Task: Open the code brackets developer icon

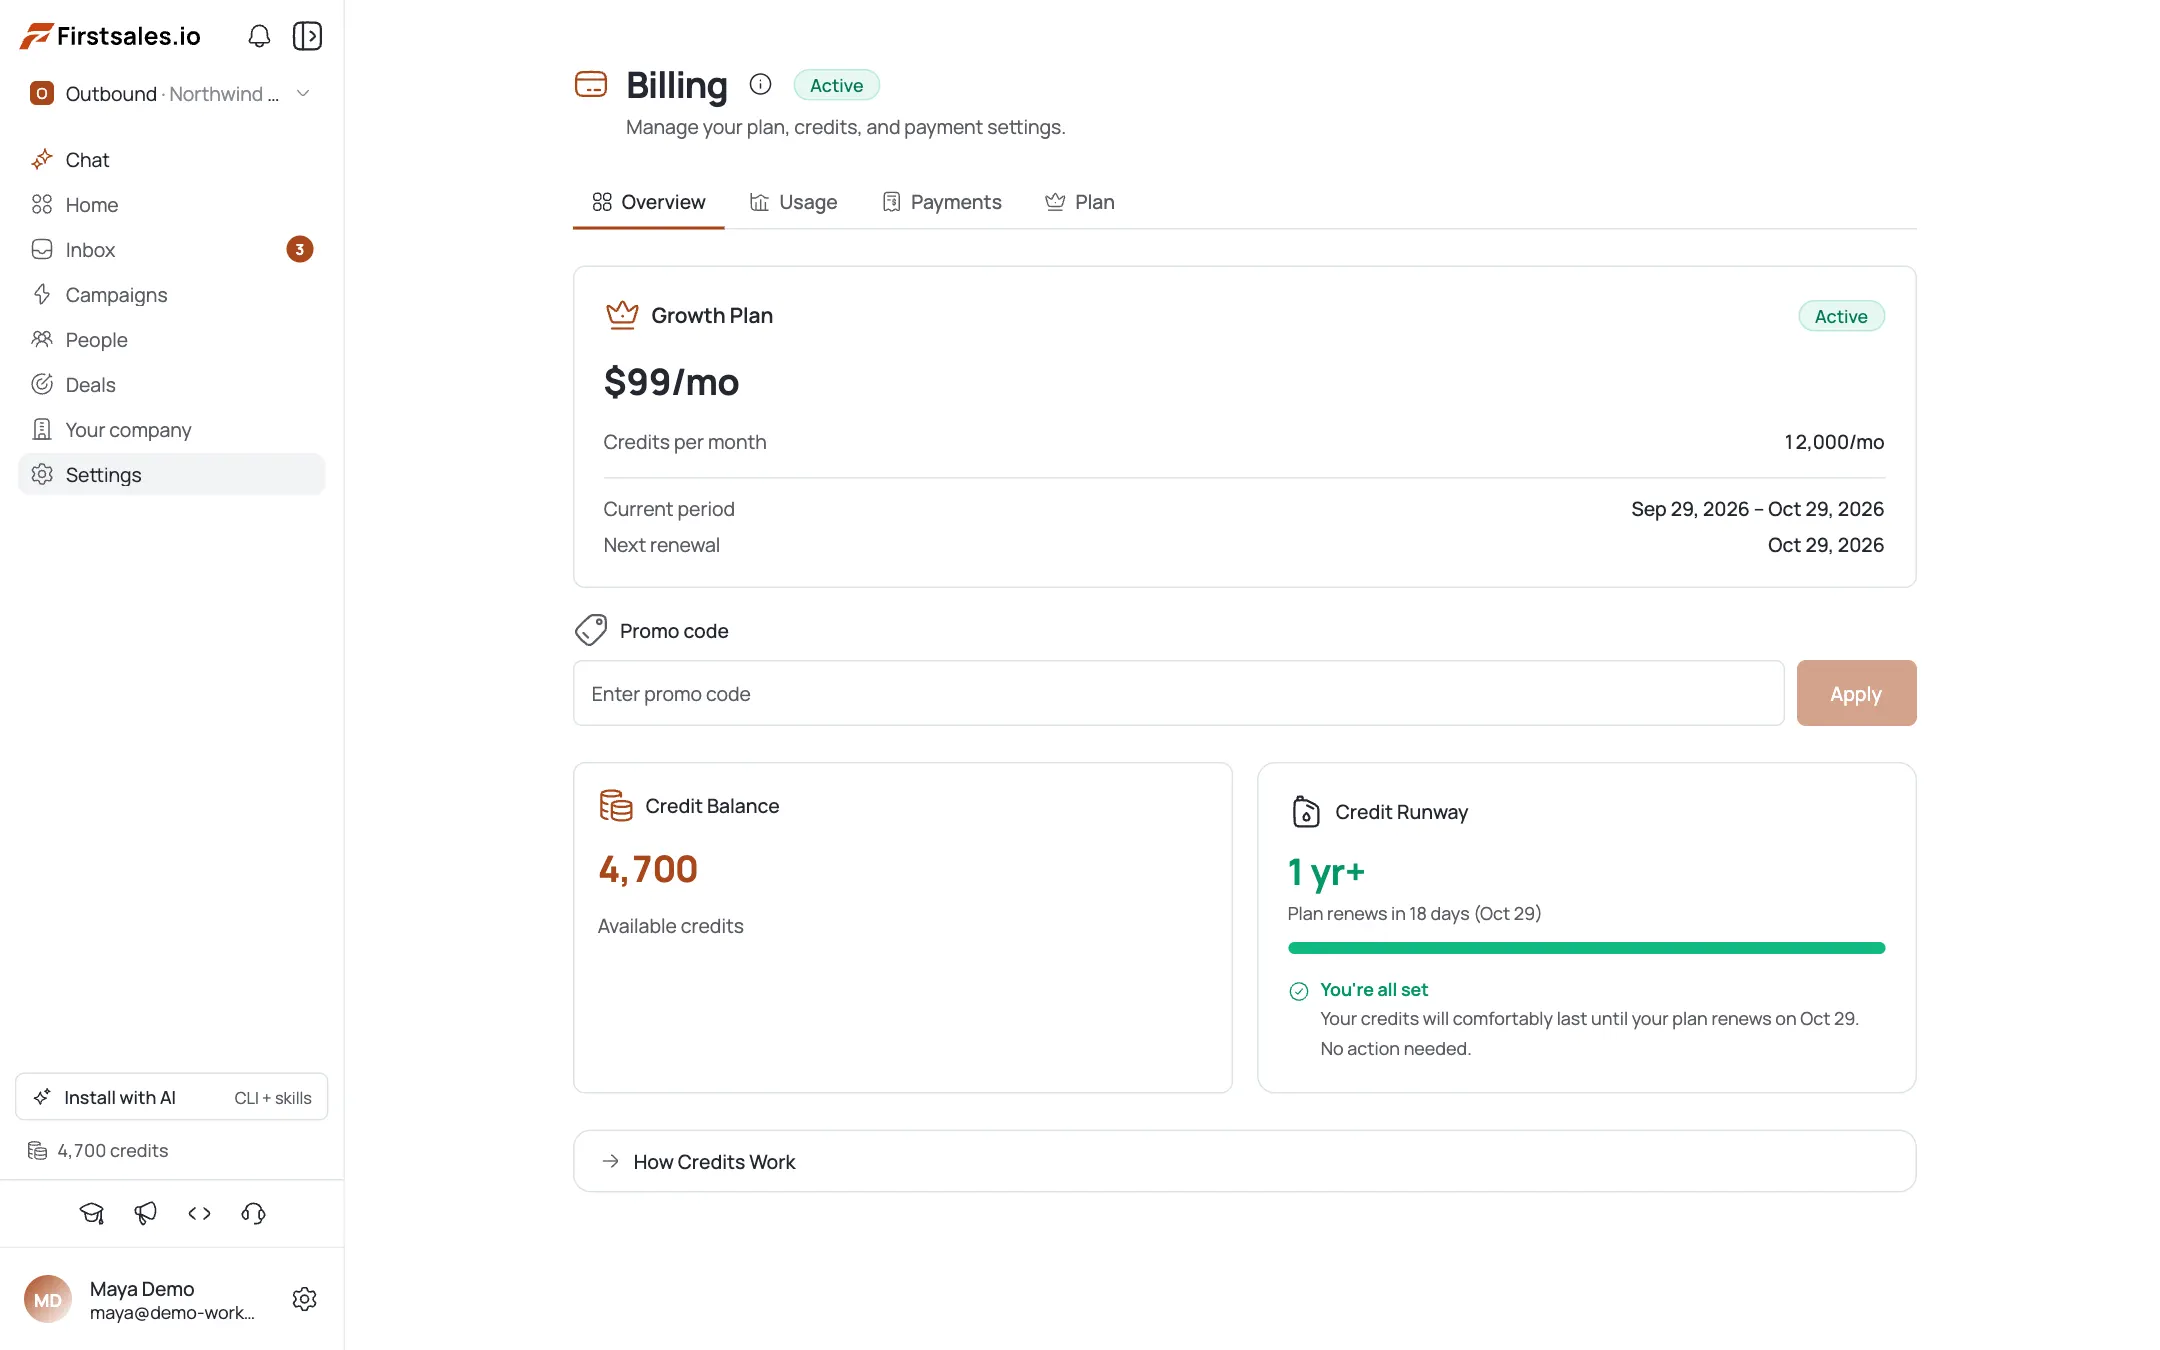Action: click(200, 1213)
